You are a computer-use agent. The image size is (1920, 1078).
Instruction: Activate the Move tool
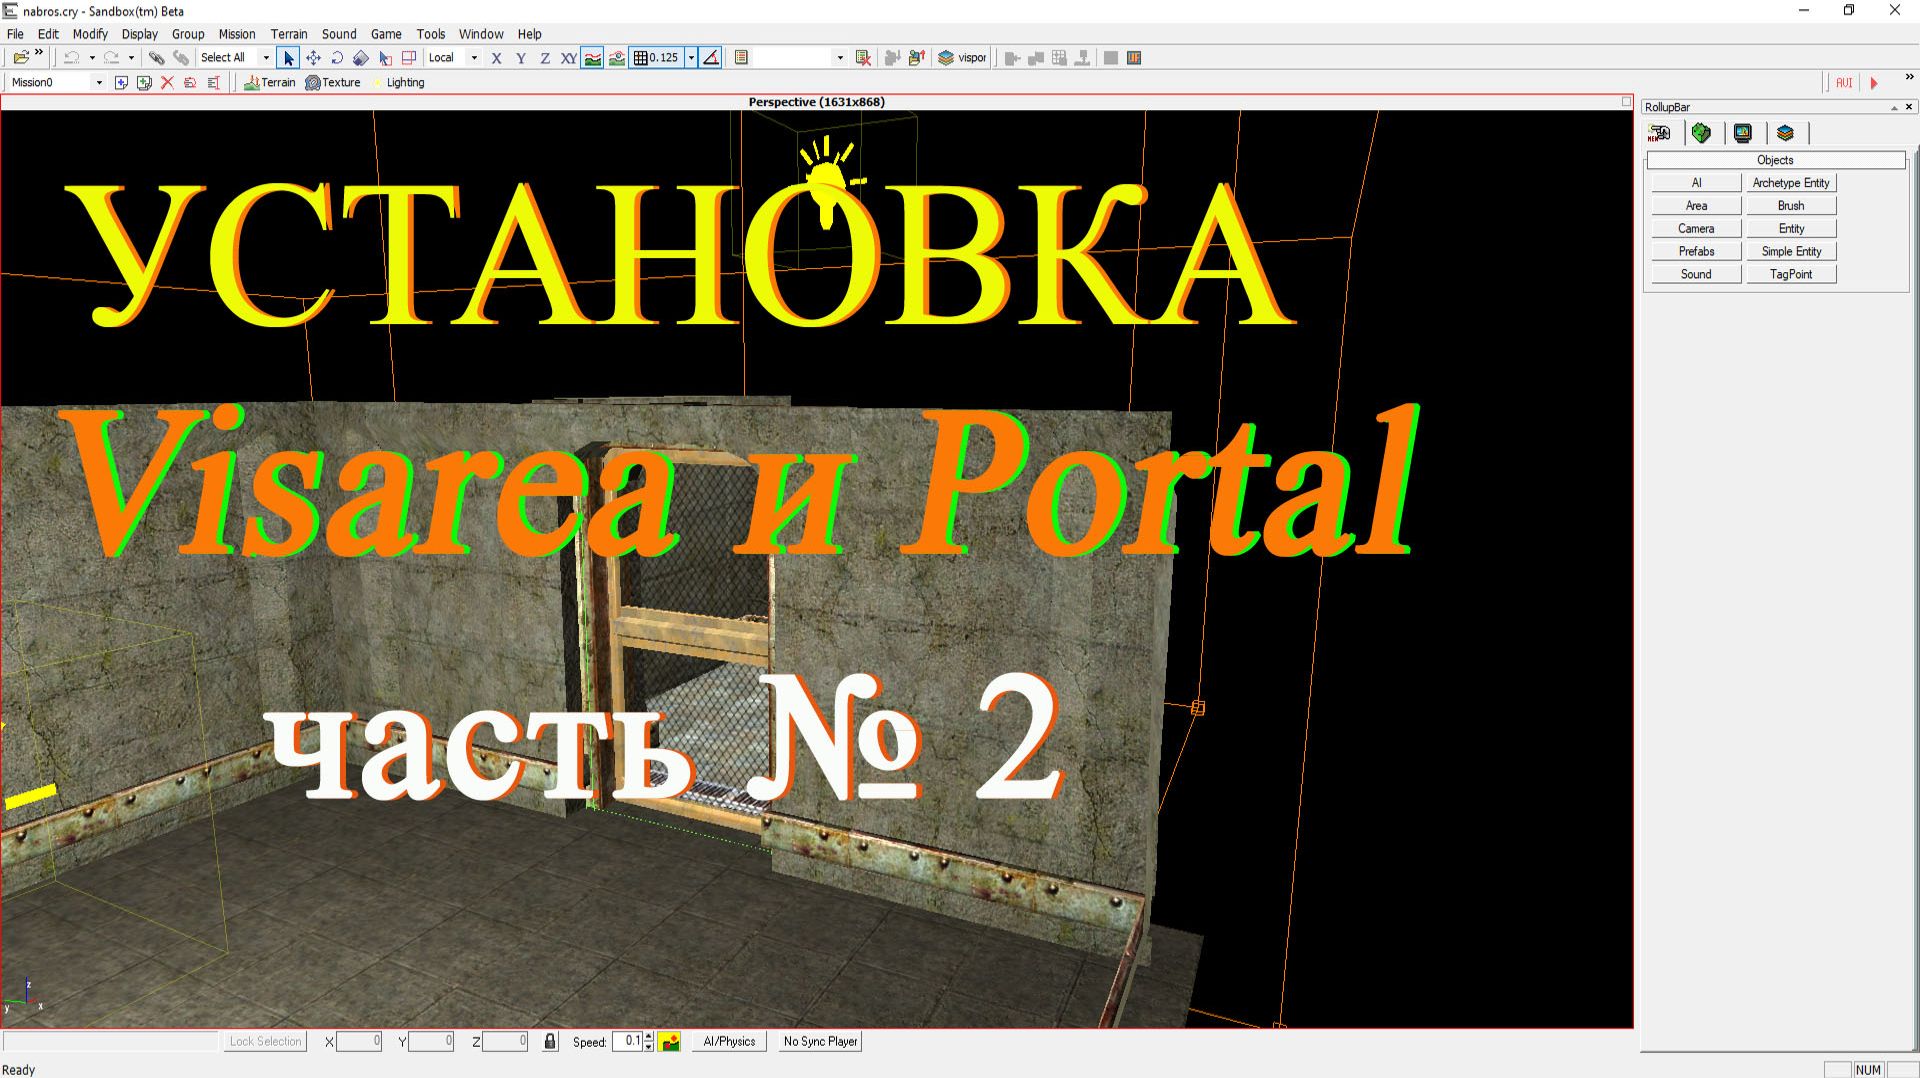[313, 58]
